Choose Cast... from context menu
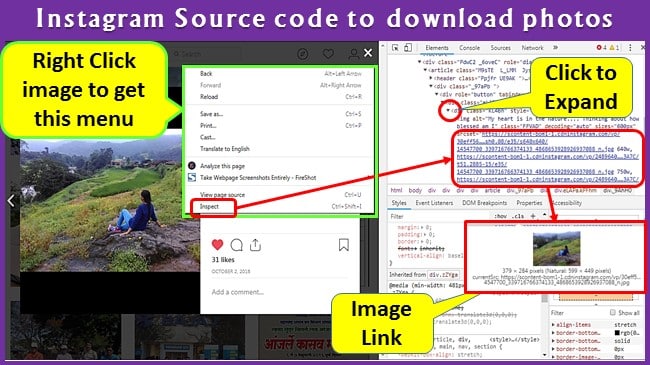The width and height of the screenshot is (650, 365). coord(280,137)
